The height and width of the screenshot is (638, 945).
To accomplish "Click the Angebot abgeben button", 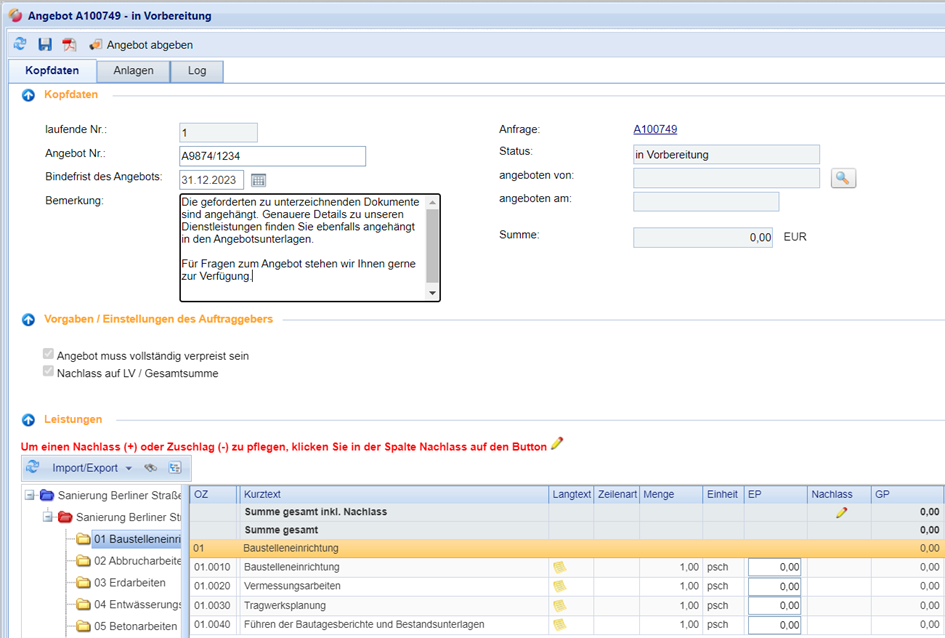I will pos(141,45).
